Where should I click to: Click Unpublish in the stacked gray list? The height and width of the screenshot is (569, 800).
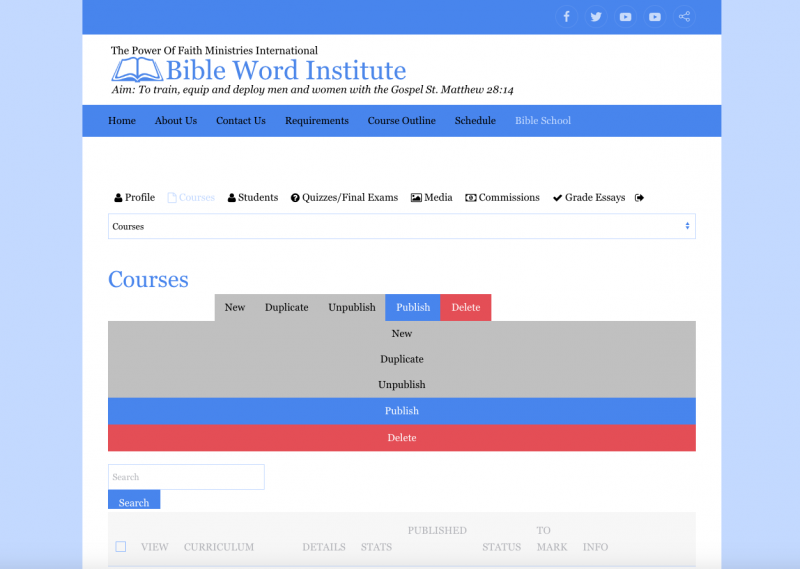pyautogui.click(x=402, y=385)
